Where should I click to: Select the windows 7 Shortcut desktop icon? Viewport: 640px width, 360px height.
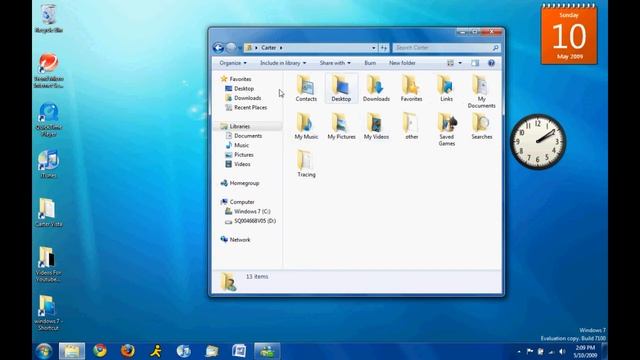click(48, 312)
